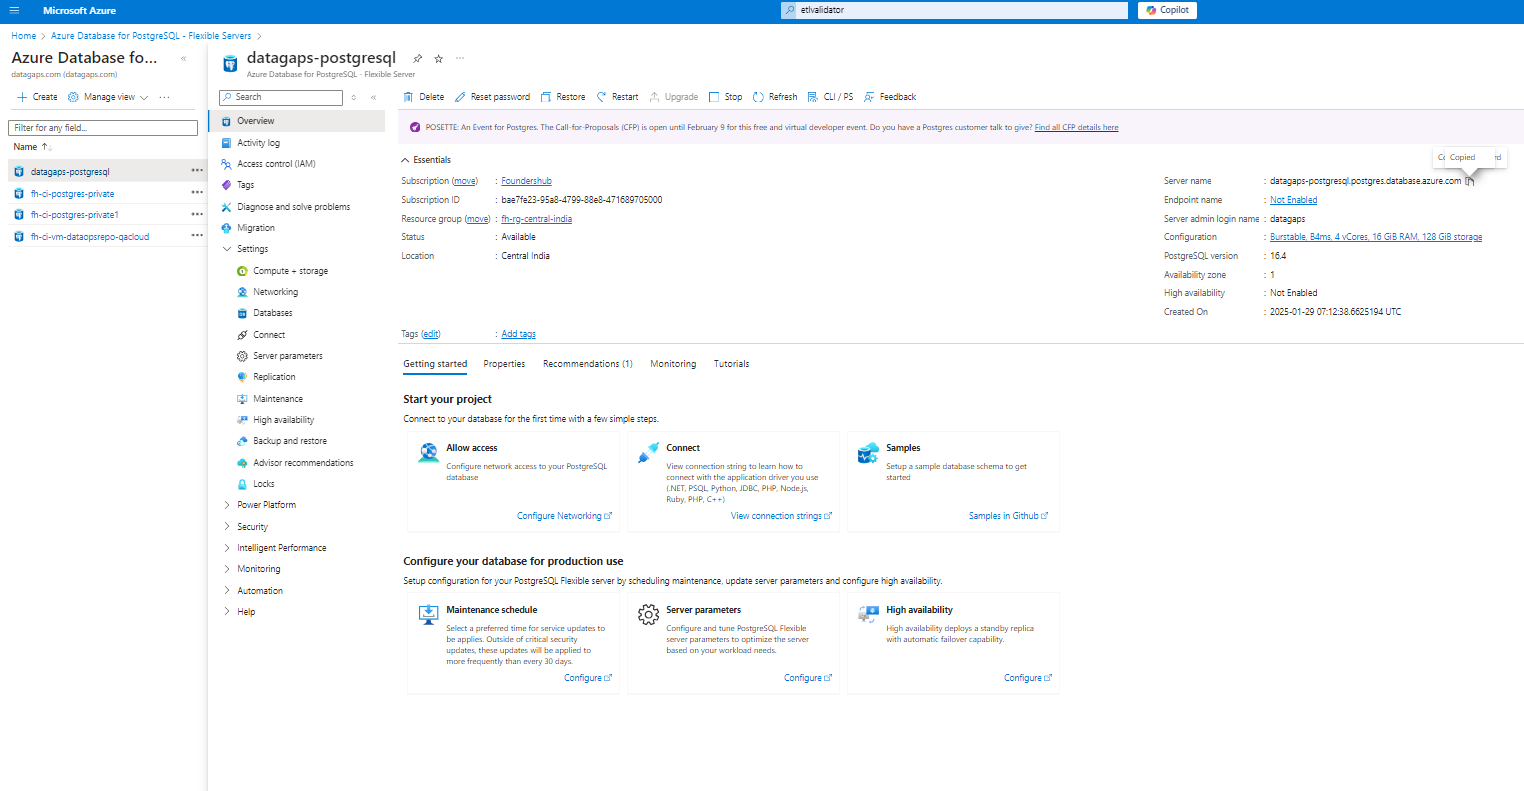Open Replication under Settings

[x=274, y=377]
